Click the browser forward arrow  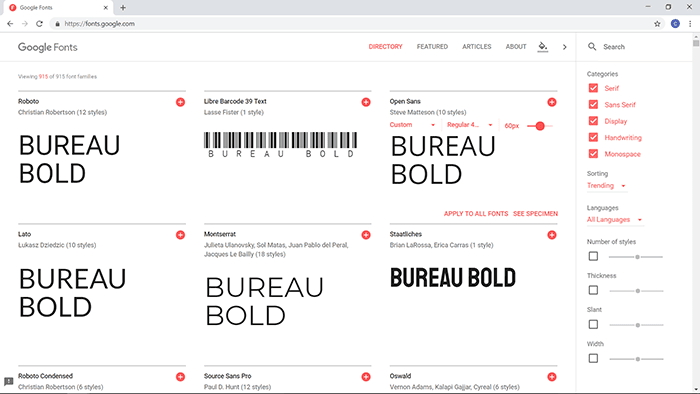pos(25,24)
